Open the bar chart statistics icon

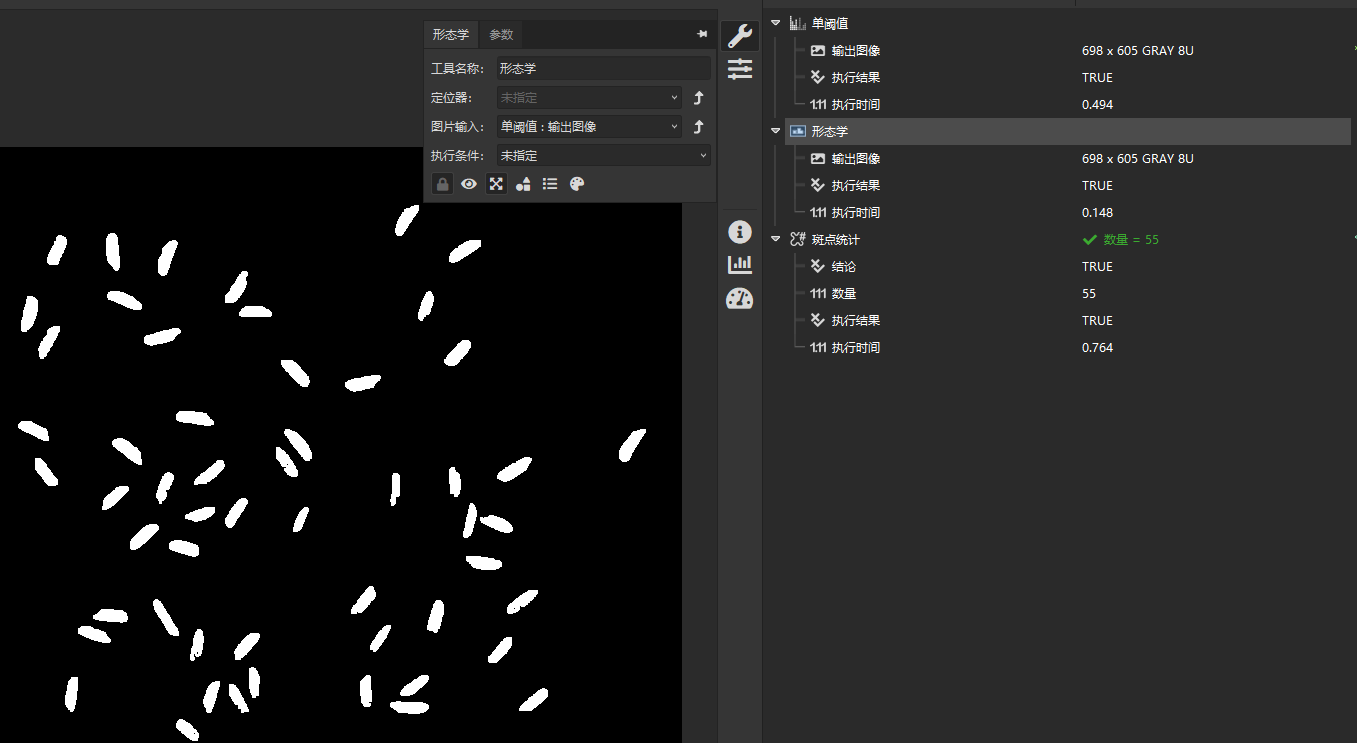740,265
